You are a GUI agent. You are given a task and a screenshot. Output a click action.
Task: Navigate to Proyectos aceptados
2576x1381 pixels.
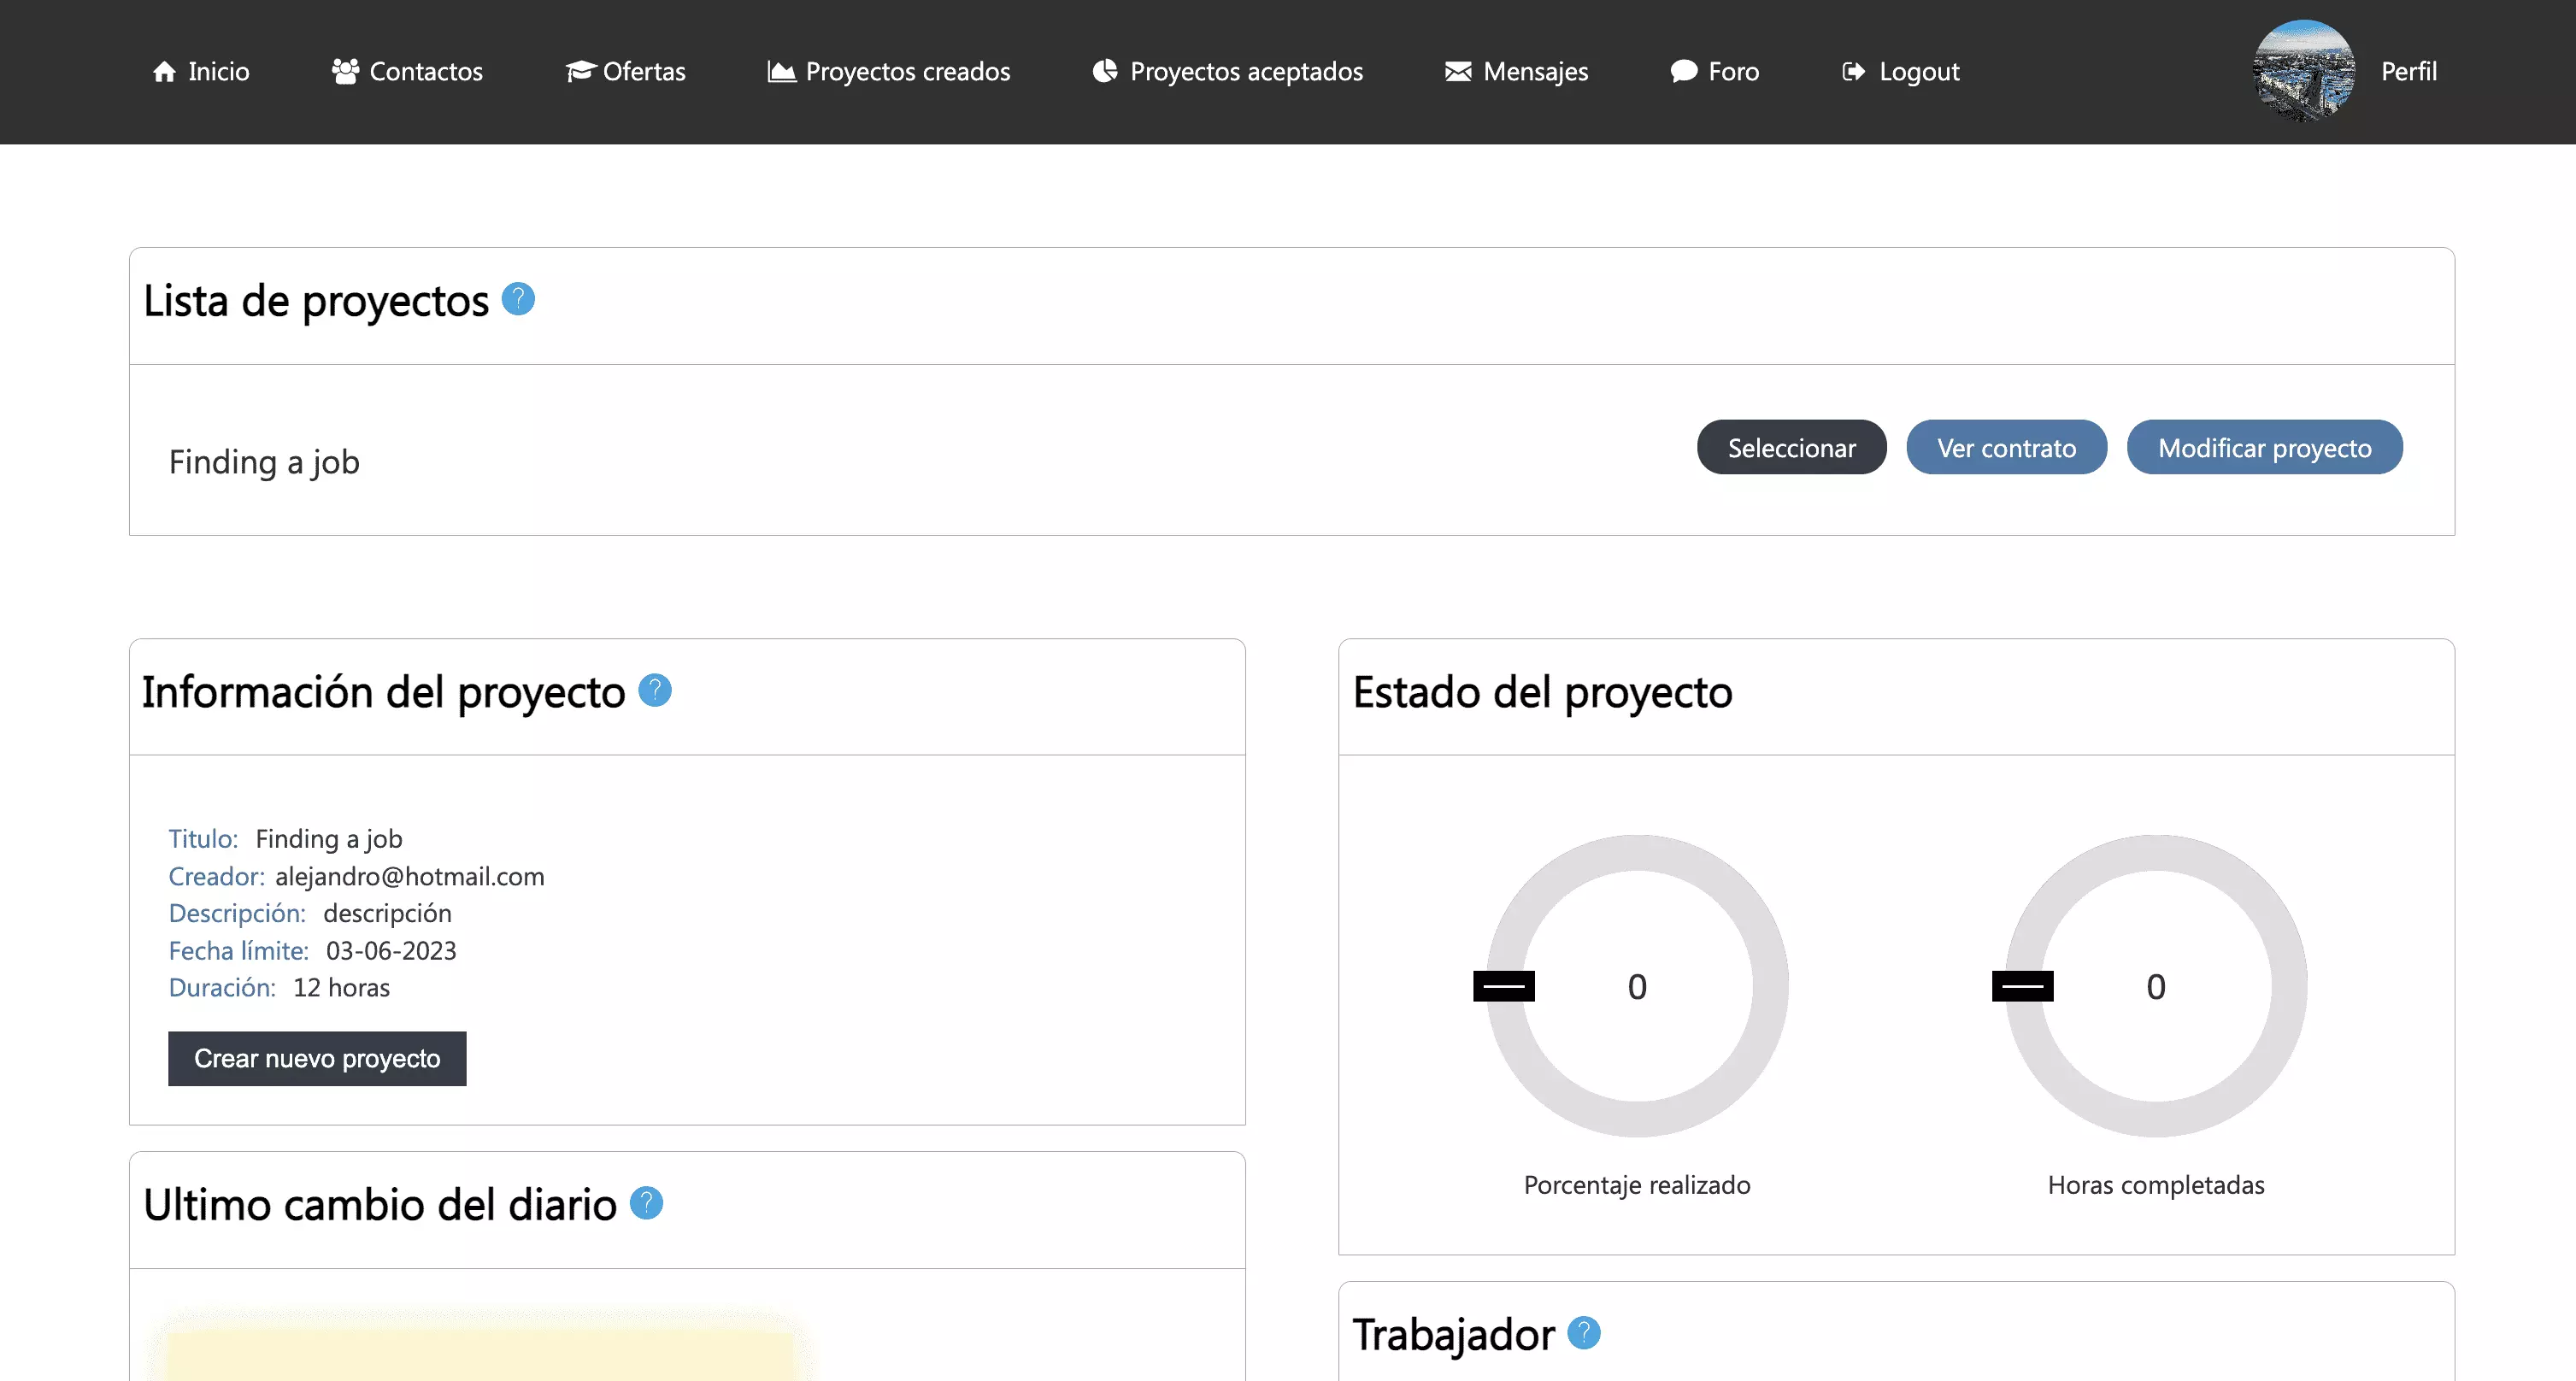pos(1227,72)
